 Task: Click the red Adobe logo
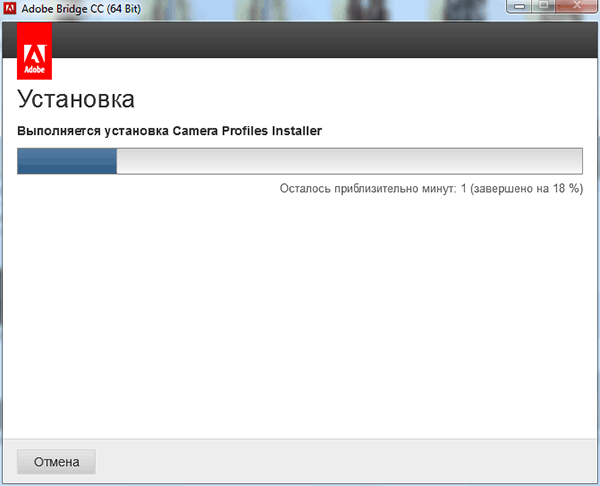coord(34,51)
